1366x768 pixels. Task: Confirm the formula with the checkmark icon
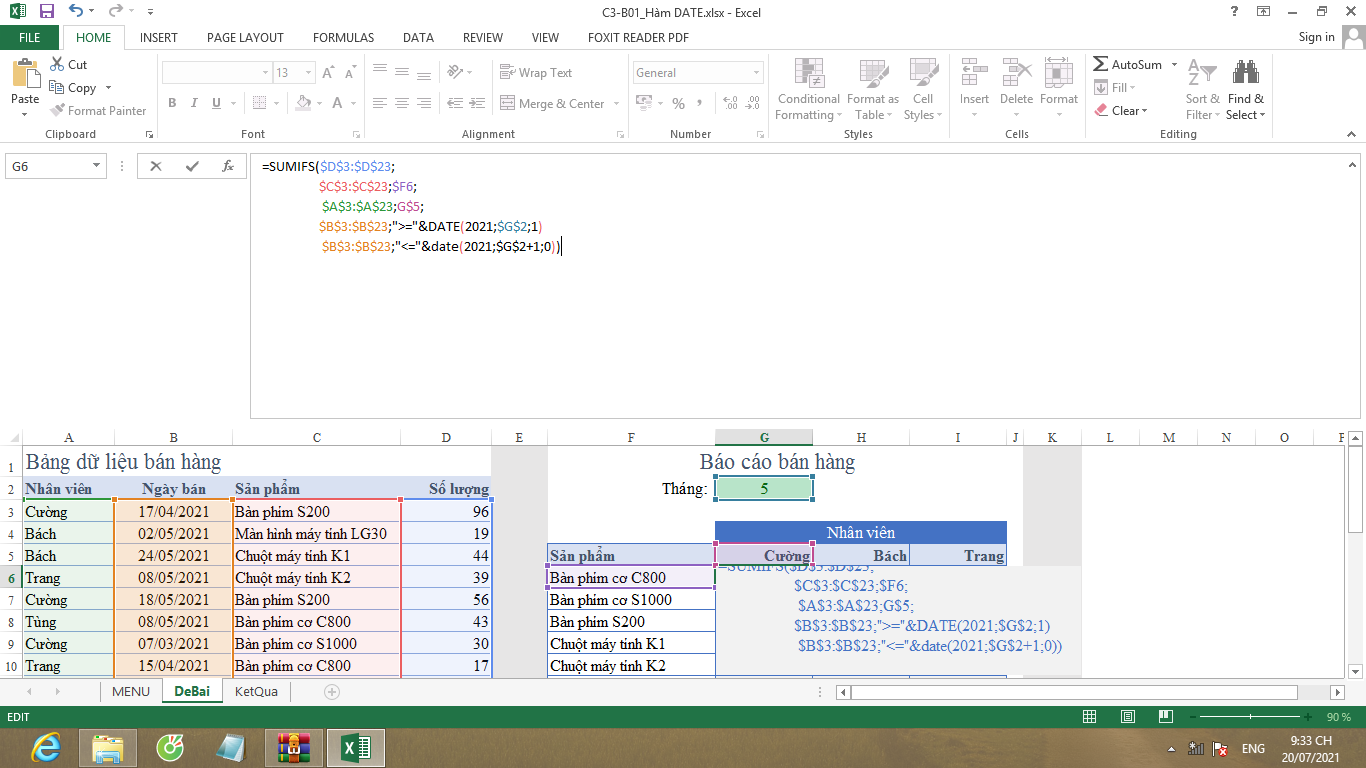192,166
